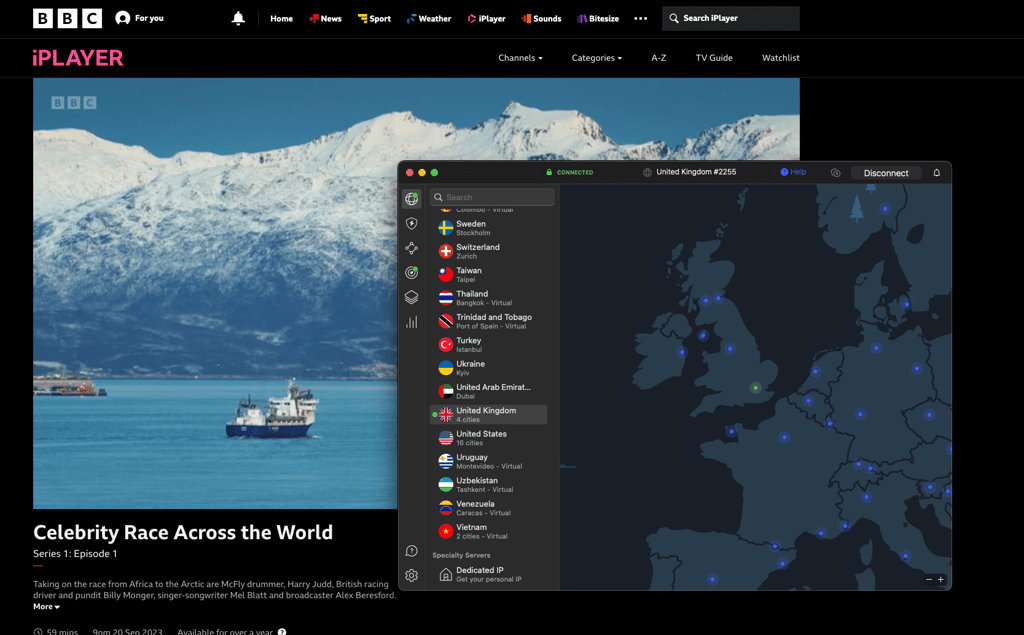Open BBC Sounds
1024x635 pixels.
pyautogui.click(x=541, y=18)
